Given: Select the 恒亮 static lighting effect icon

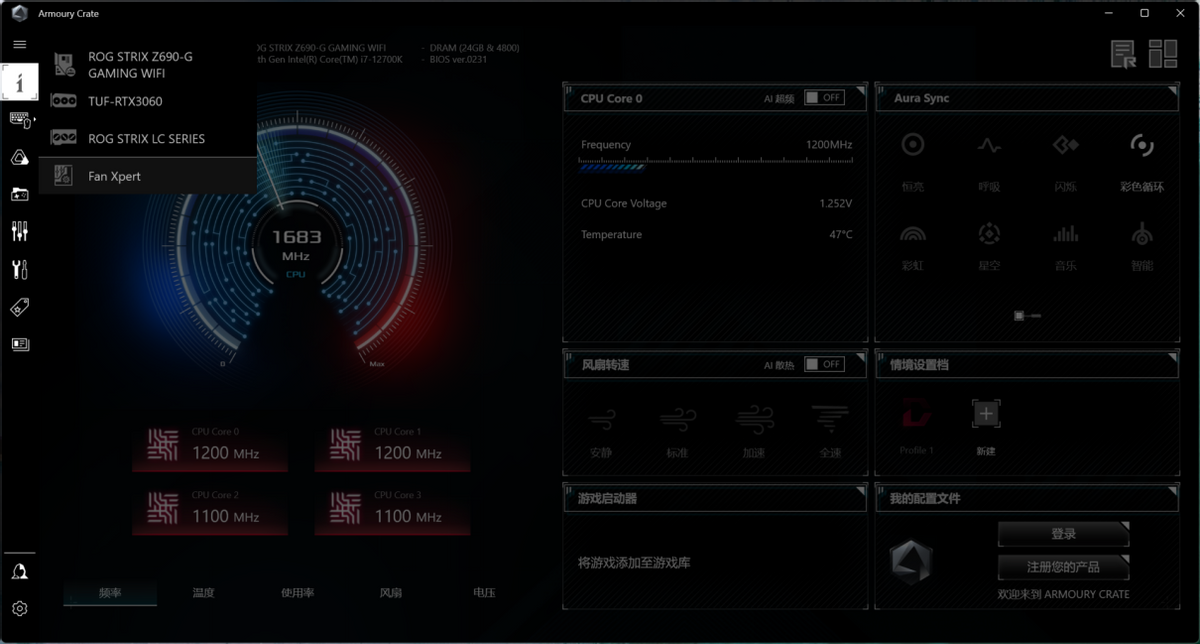Looking at the screenshot, I should coord(913,146).
